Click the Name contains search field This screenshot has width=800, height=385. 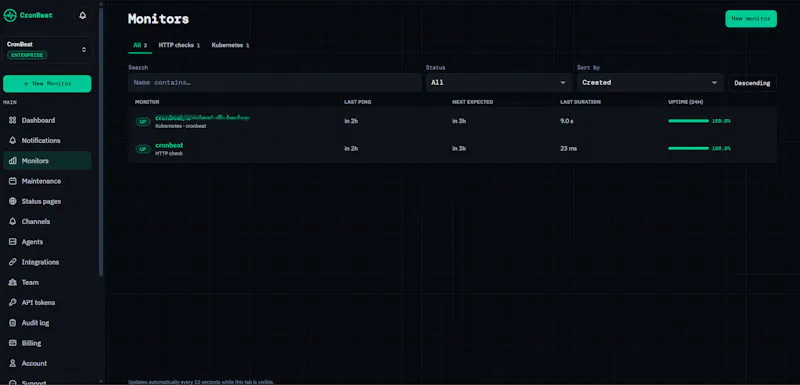[274, 83]
